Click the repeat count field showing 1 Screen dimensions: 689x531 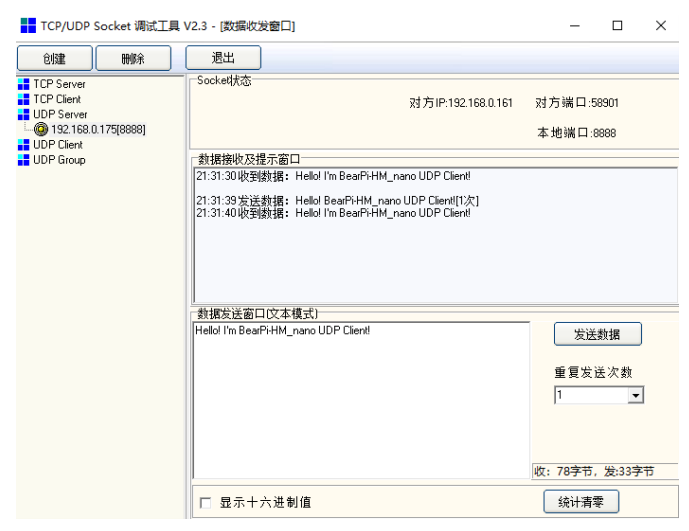coord(591,395)
